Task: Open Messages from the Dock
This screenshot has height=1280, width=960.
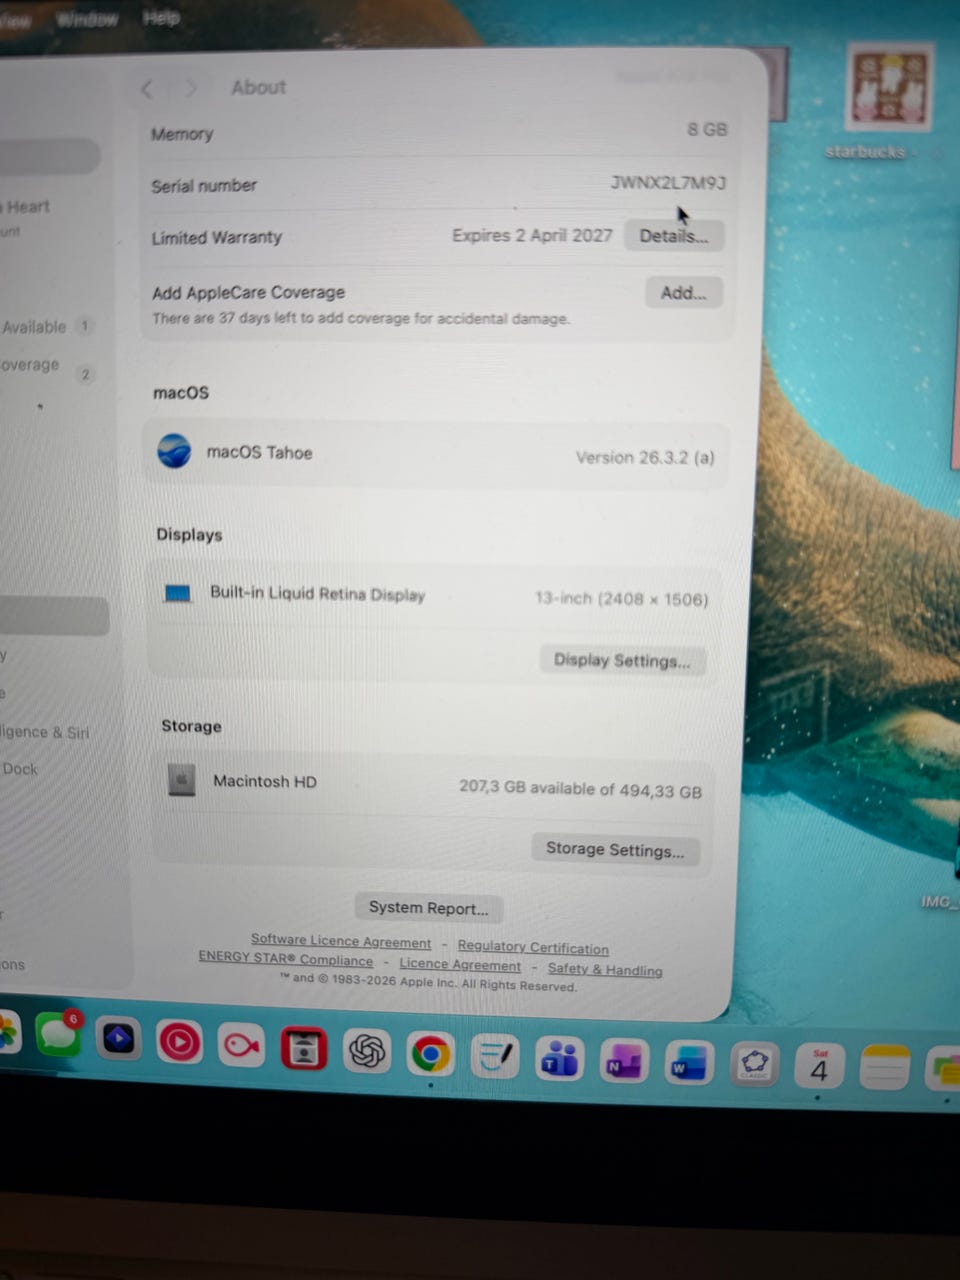Action: 59,1035
